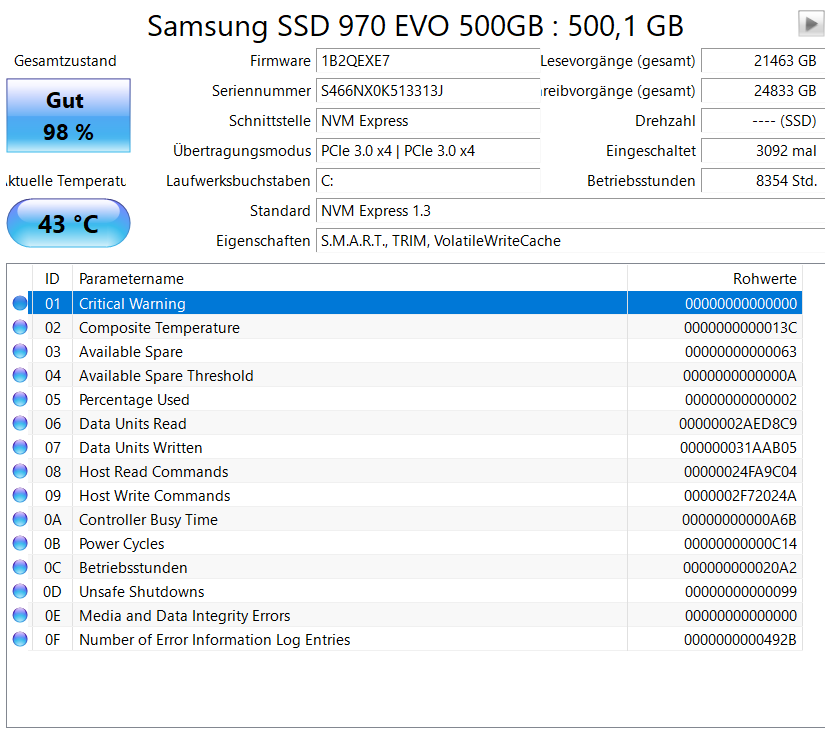Select the Controller Busy Time row
The image size is (825, 733).
coord(405,519)
